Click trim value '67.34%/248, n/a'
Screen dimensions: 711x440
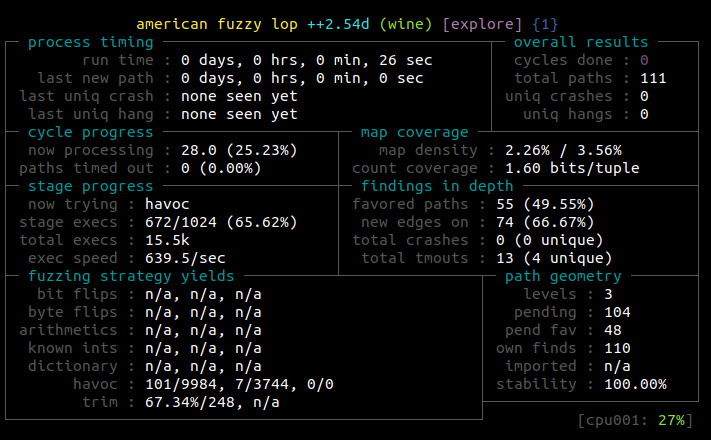[212, 402]
